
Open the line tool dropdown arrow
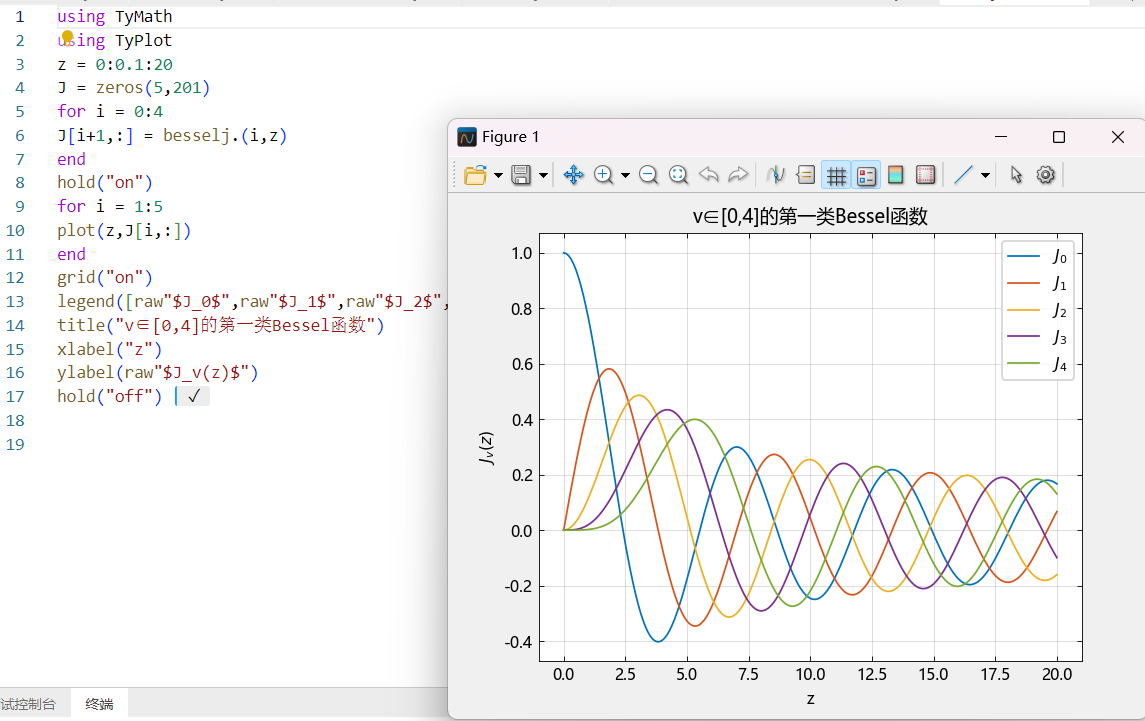pyautogui.click(x=985, y=175)
